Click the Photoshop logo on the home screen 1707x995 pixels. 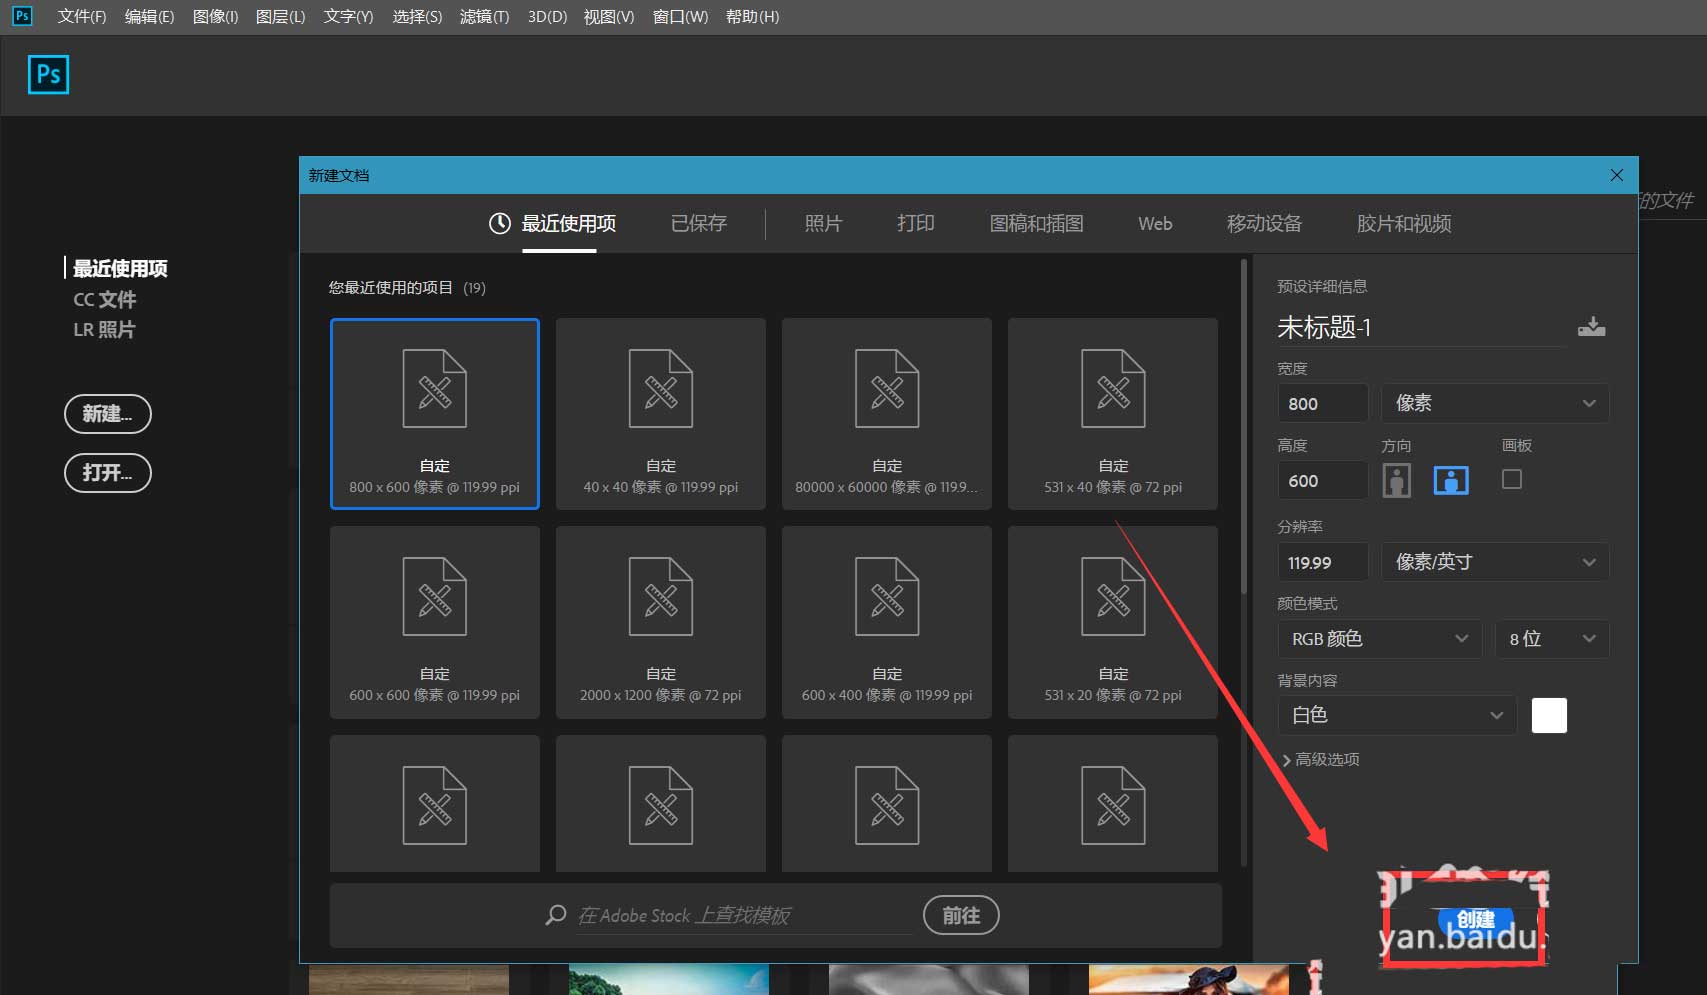coord(48,75)
